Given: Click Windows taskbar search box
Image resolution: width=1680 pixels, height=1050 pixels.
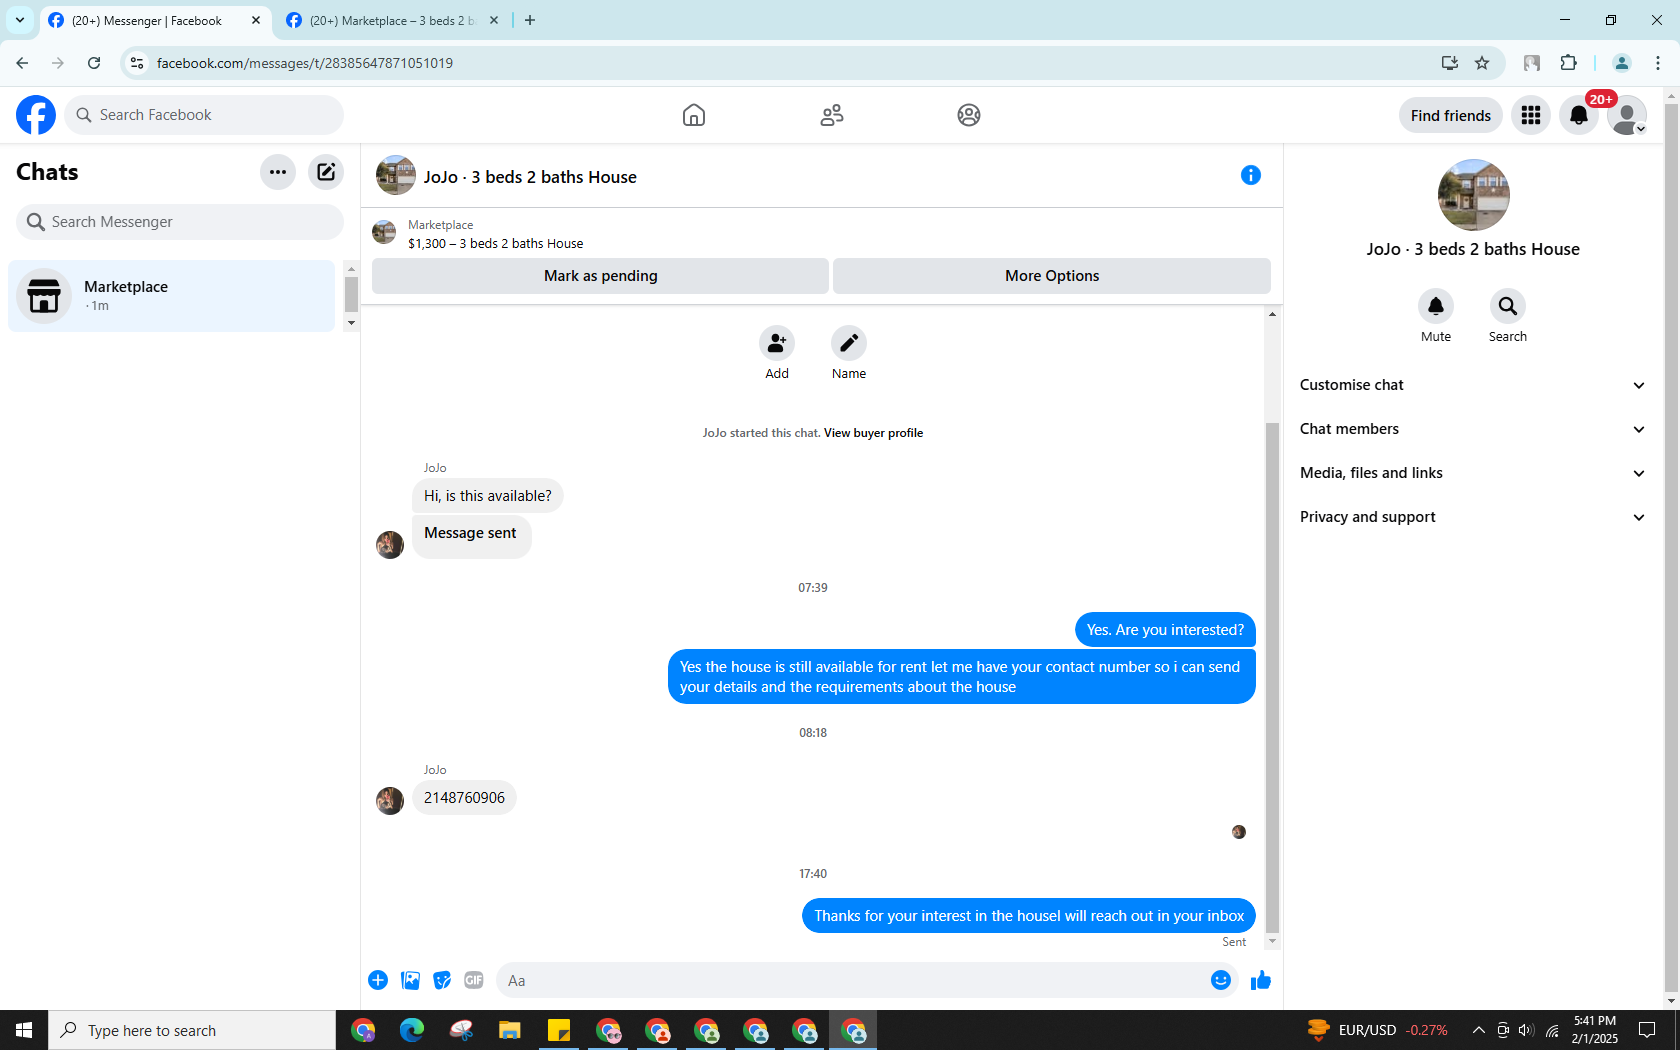Looking at the screenshot, I should click(192, 1030).
